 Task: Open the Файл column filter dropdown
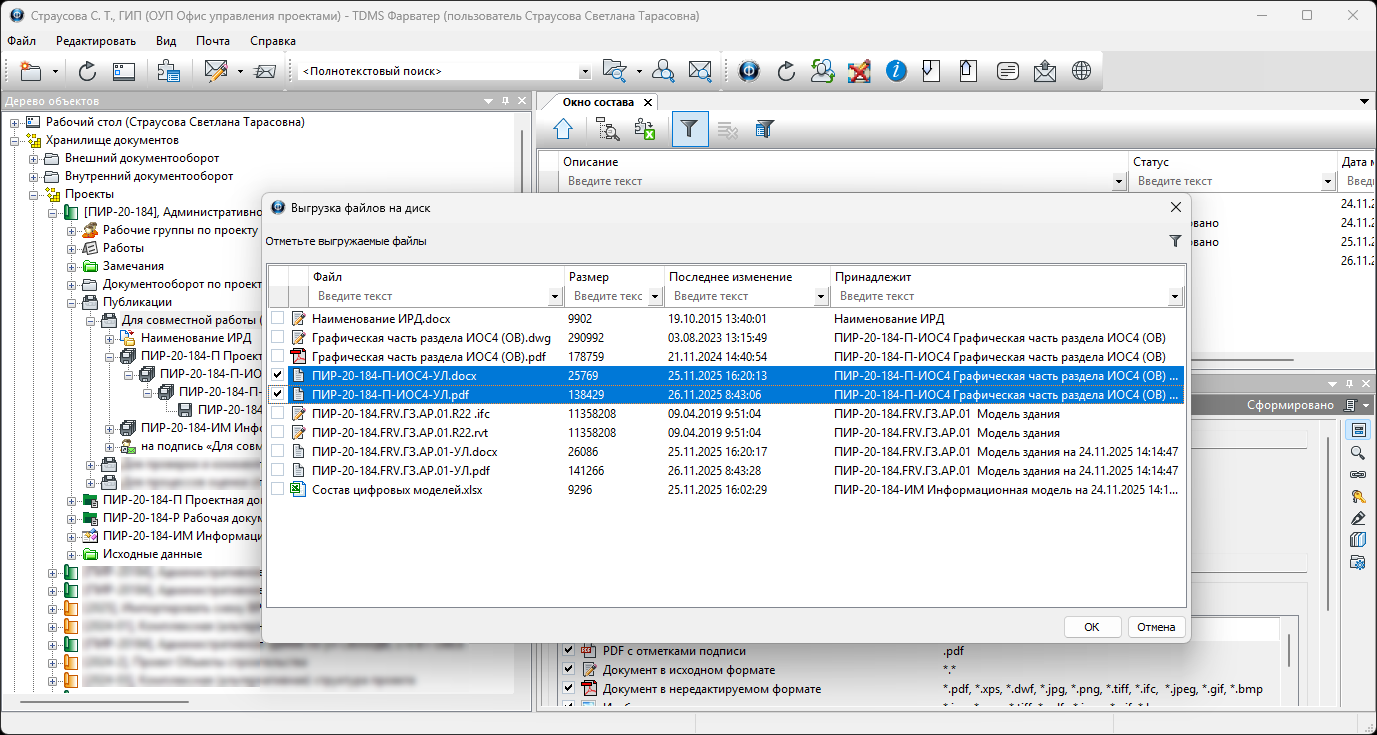click(x=555, y=297)
